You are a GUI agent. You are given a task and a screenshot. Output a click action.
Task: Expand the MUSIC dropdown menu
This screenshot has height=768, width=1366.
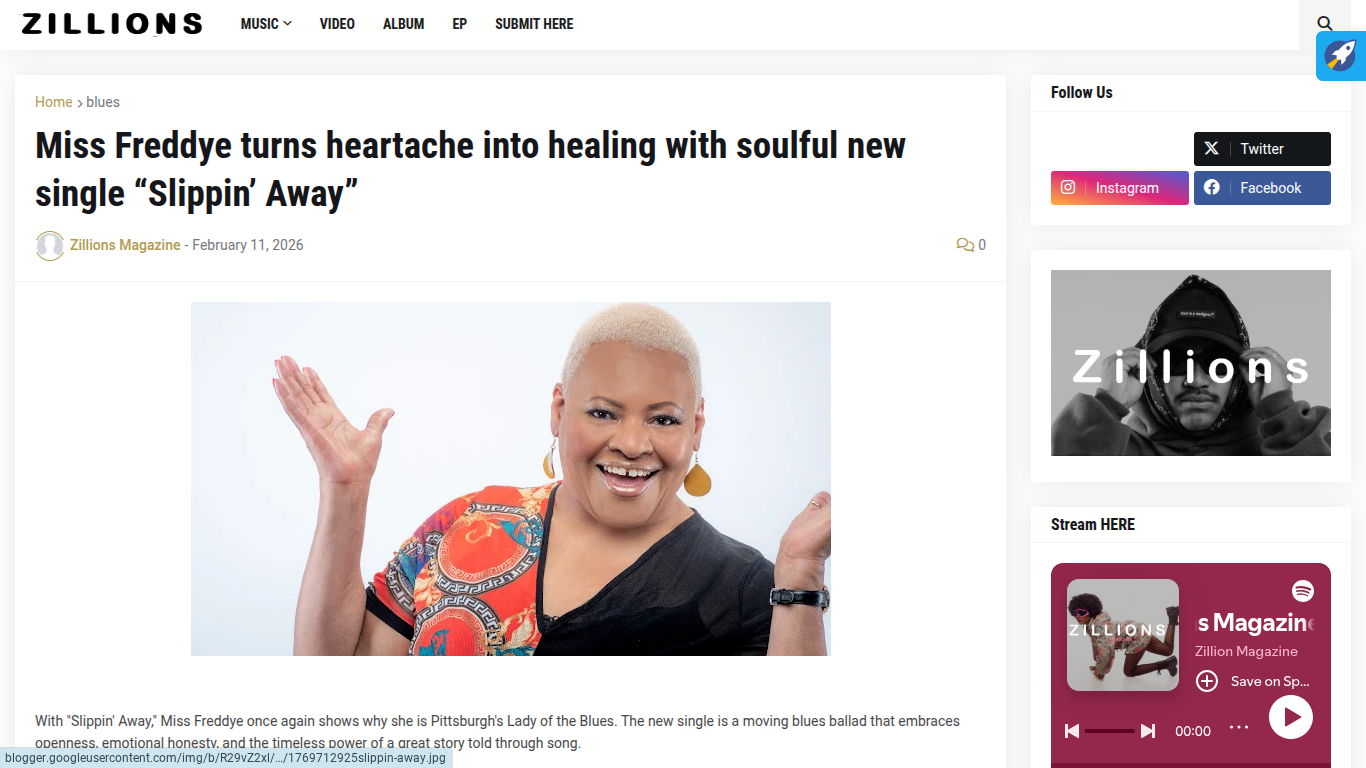click(x=266, y=24)
